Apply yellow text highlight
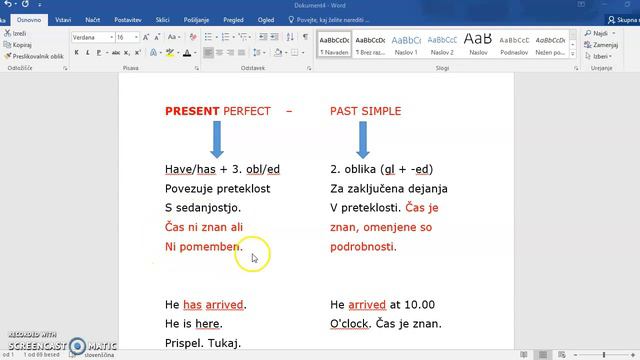Screen dimensions: 640x360 point(170,53)
